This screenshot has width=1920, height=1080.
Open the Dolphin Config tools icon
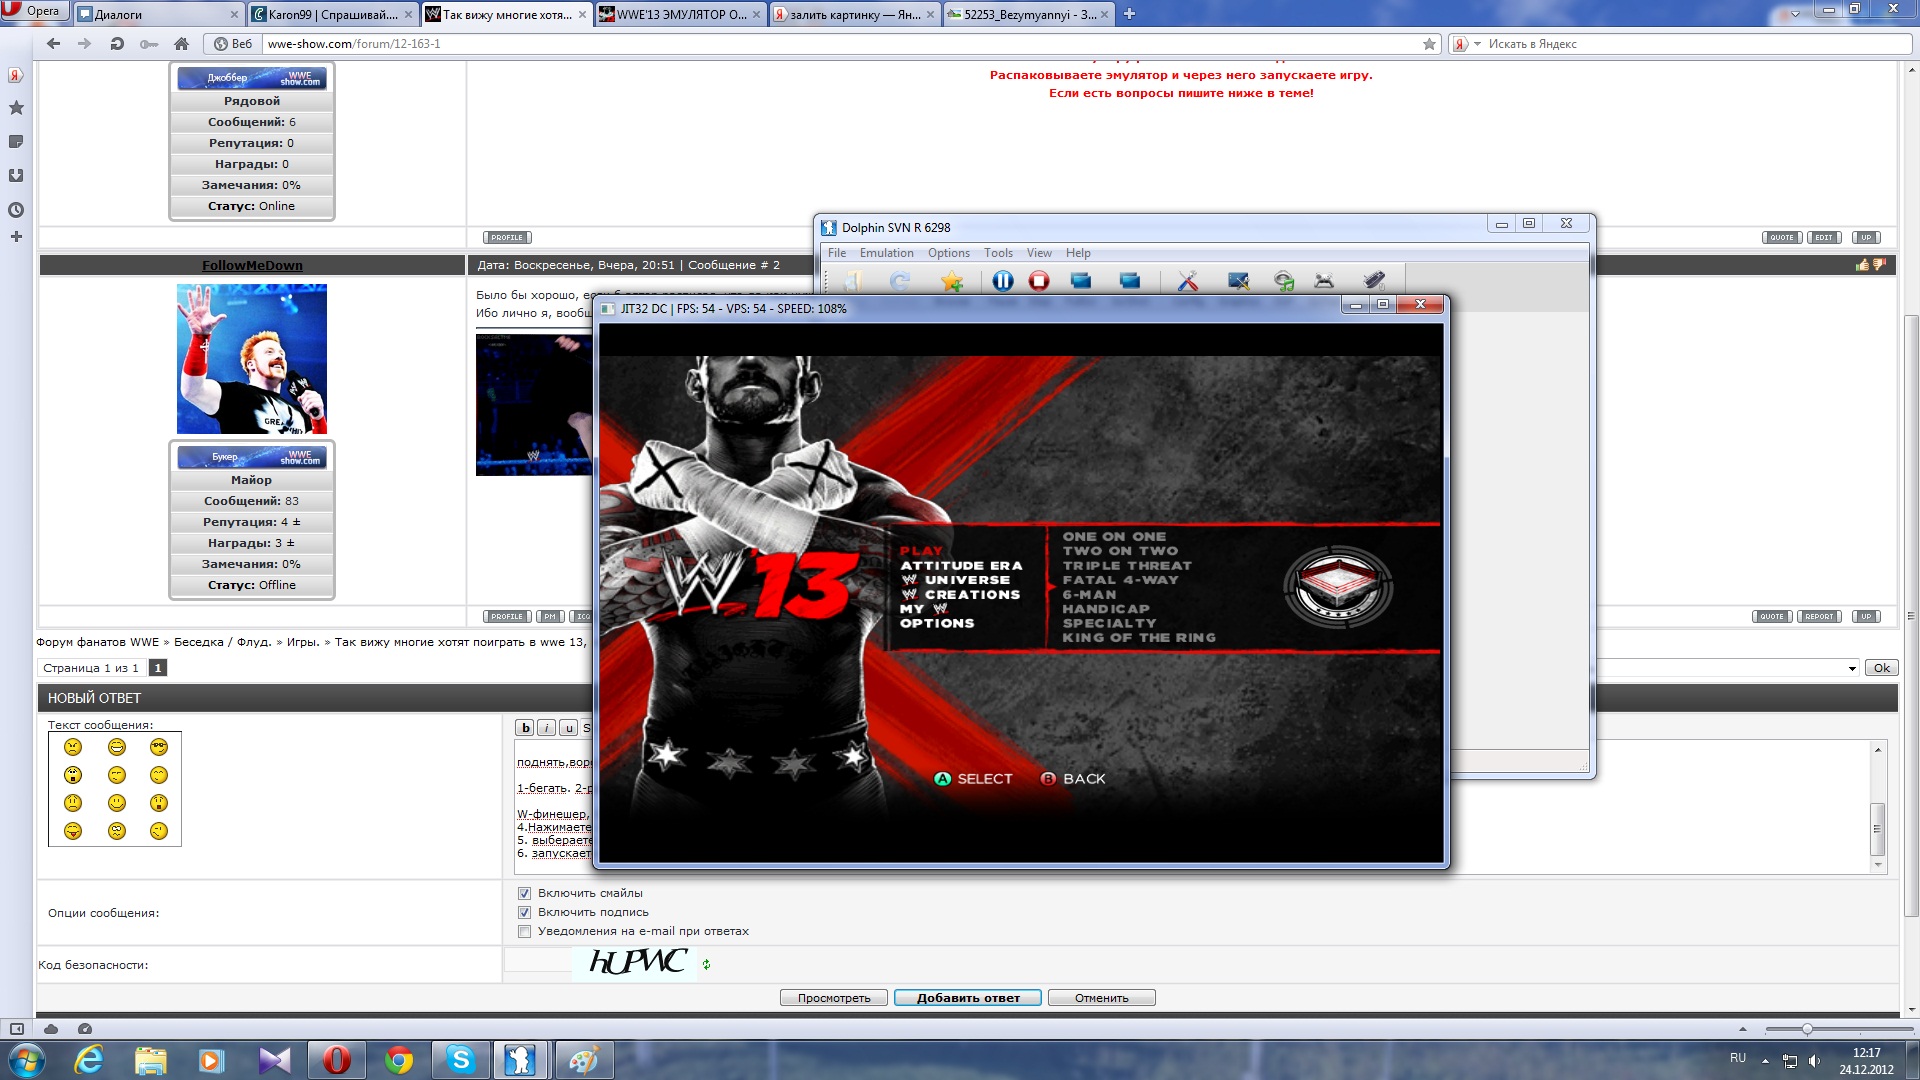point(1188,282)
